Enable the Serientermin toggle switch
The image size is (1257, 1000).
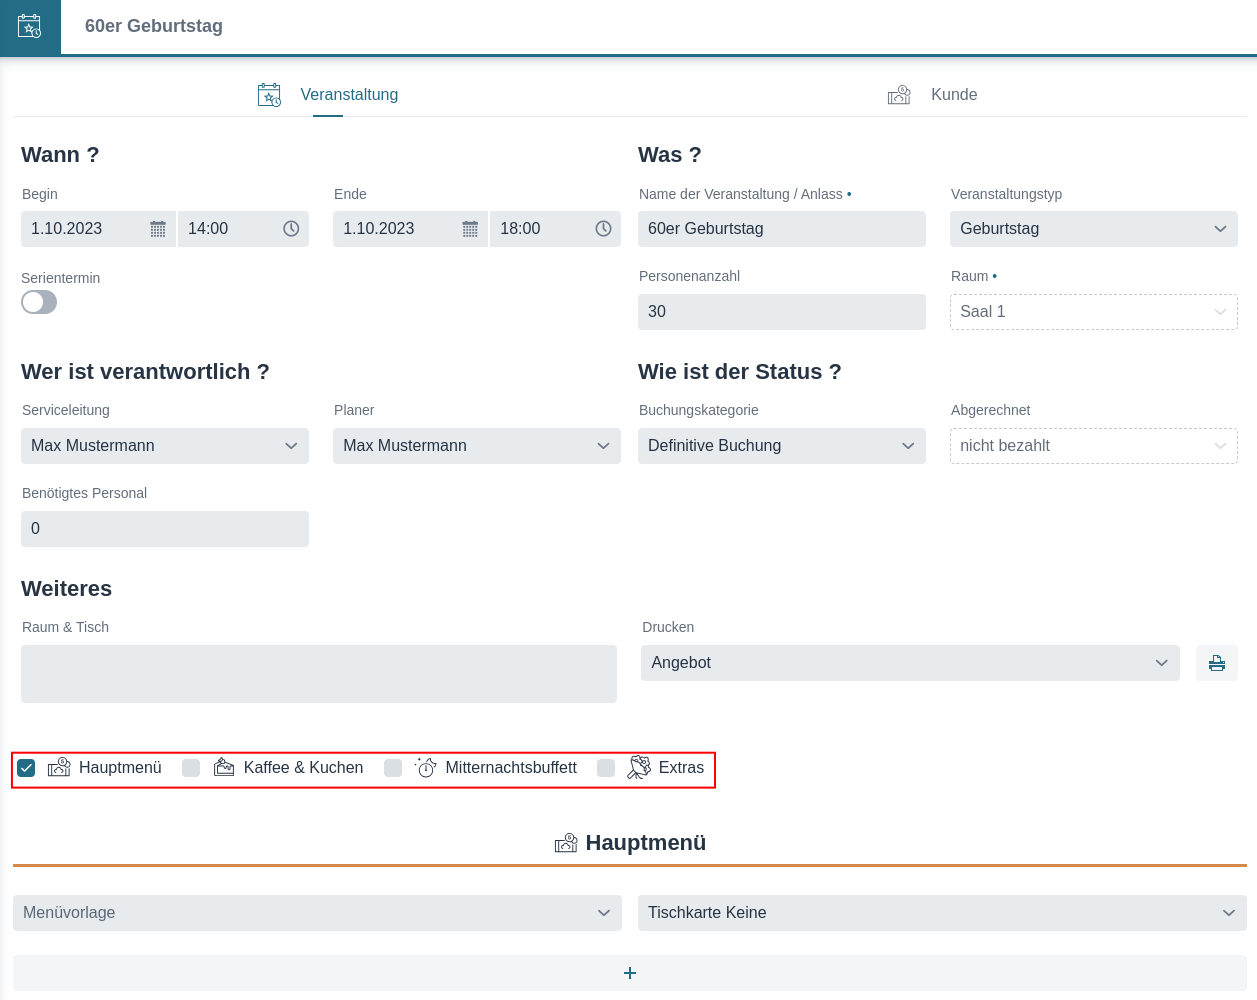[x=39, y=302]
